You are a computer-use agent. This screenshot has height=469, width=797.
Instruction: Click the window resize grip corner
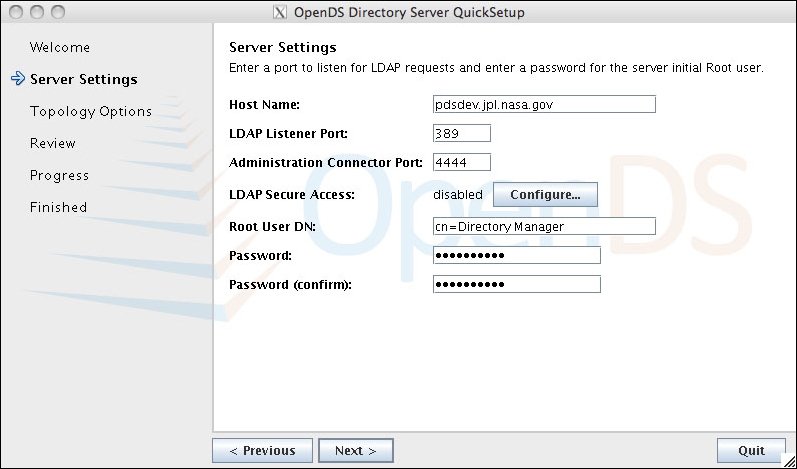[x=789, y=461]
